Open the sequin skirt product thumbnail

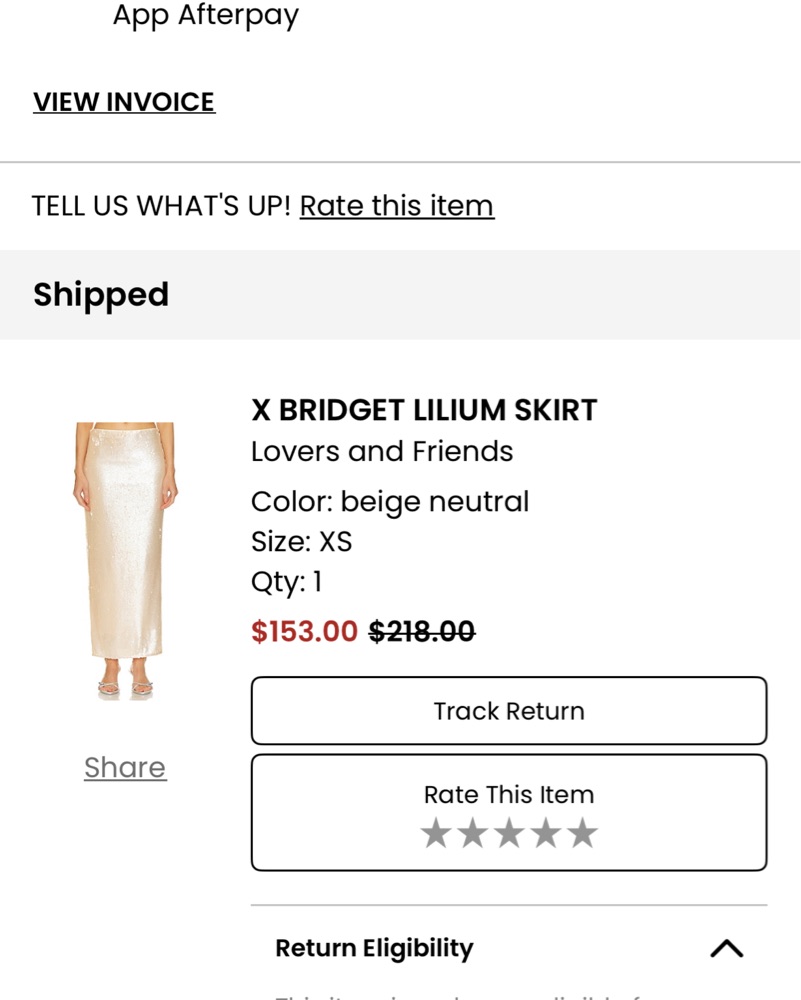tap(125, 560)
